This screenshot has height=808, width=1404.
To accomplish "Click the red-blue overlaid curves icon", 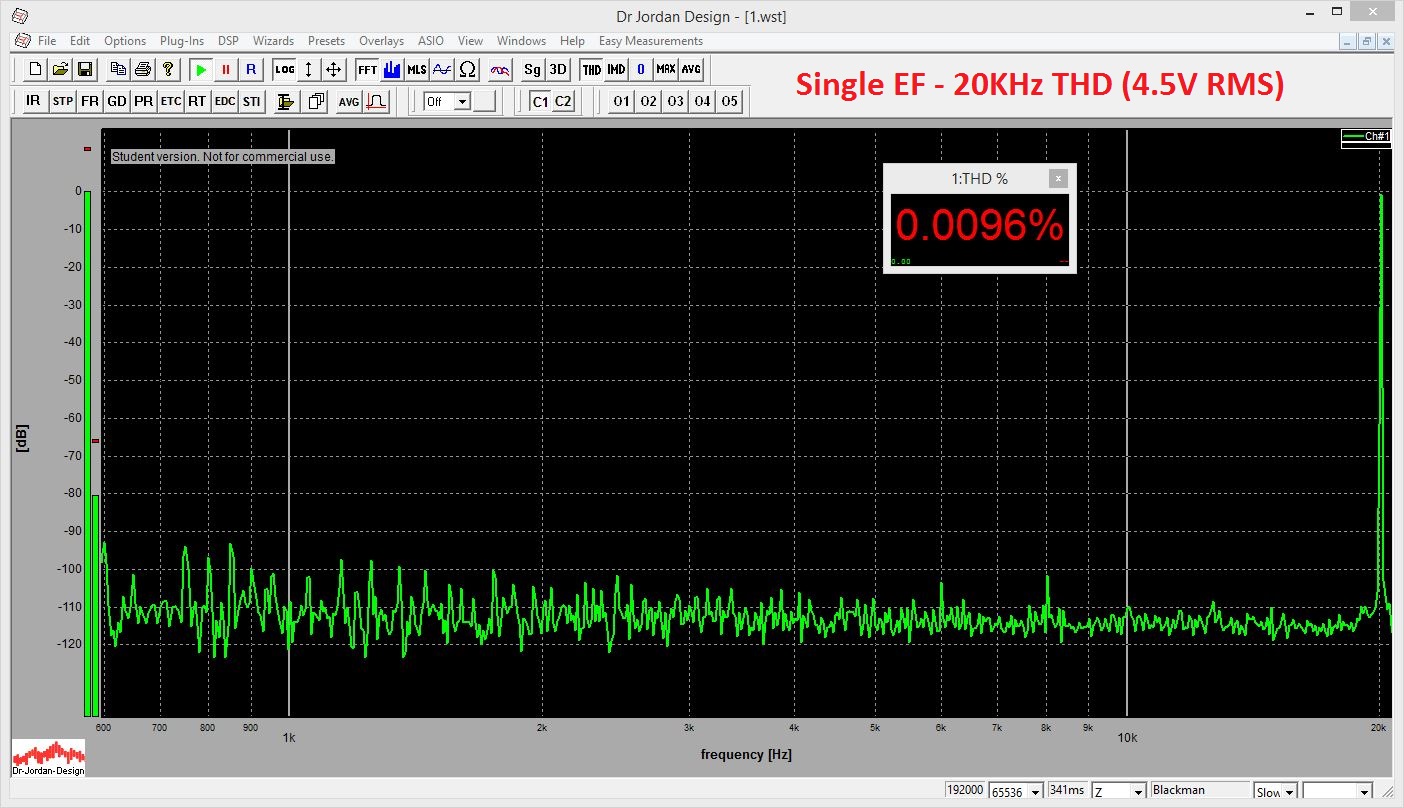I will [x=501, y=69].
